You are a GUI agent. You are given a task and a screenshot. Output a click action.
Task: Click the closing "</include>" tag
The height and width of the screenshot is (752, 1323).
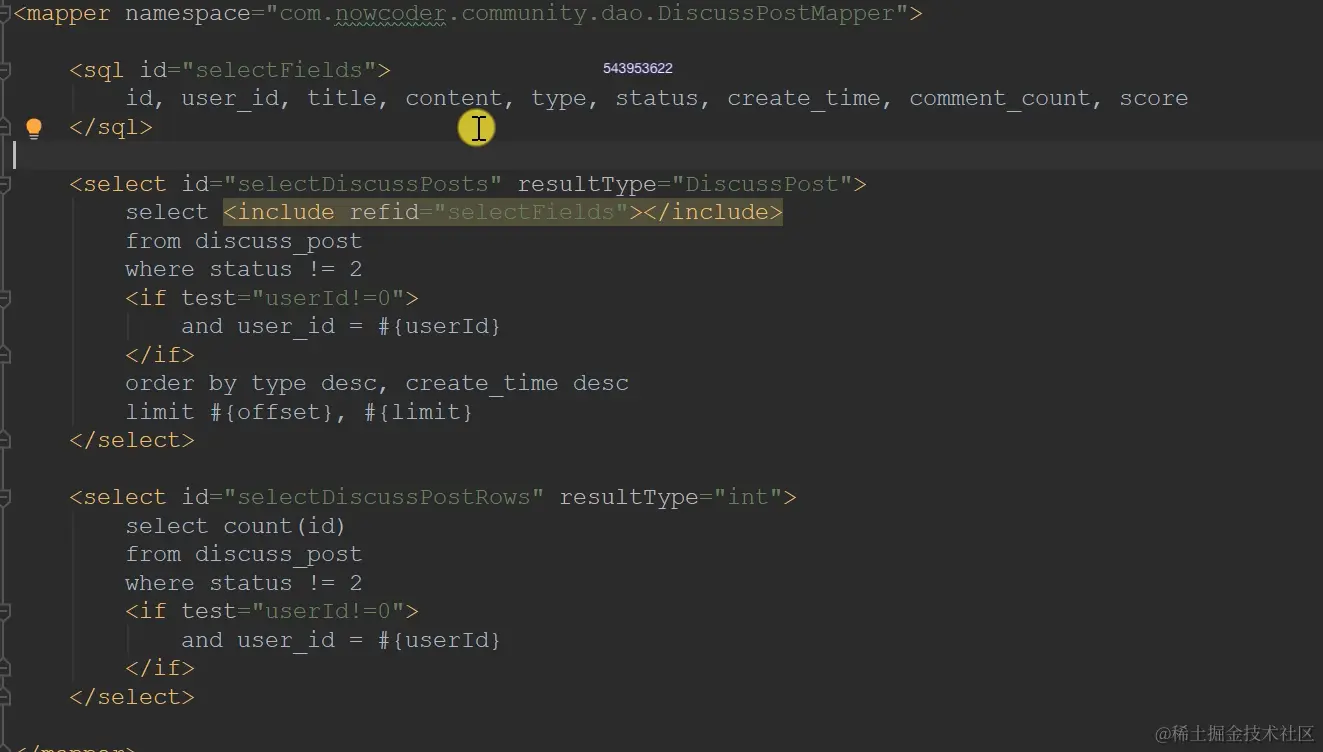pos(712,212)
